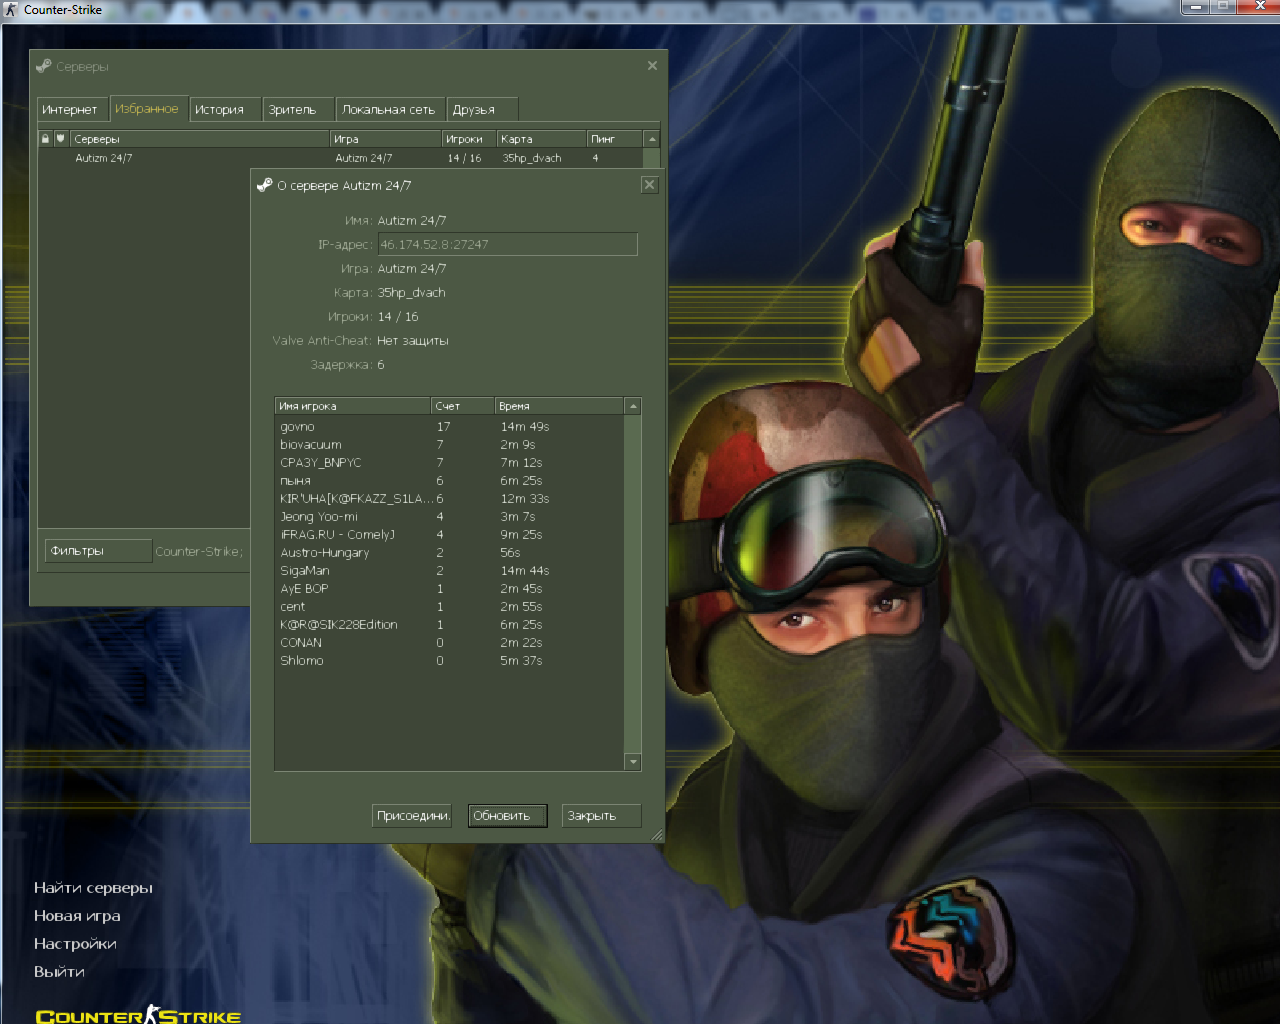Select player Shlomo
Image resolution: width=1280 pixels, height=1024 pixels.
pos(449,661)
